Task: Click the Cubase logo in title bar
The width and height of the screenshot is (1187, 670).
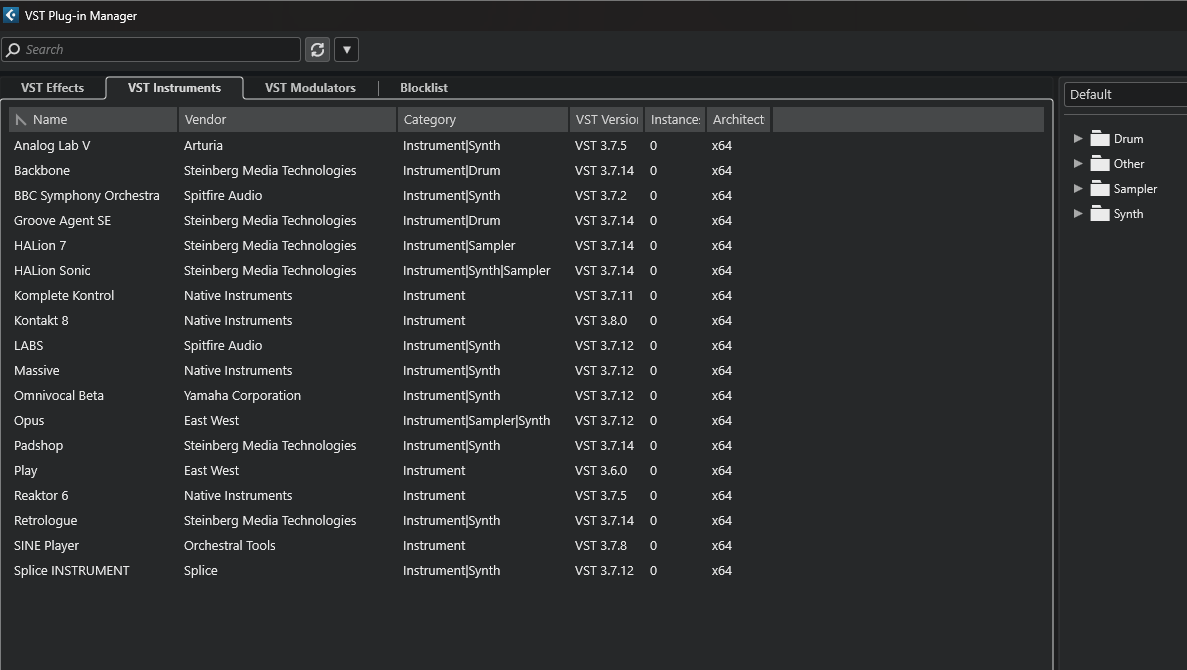Action: pos(11,15)
